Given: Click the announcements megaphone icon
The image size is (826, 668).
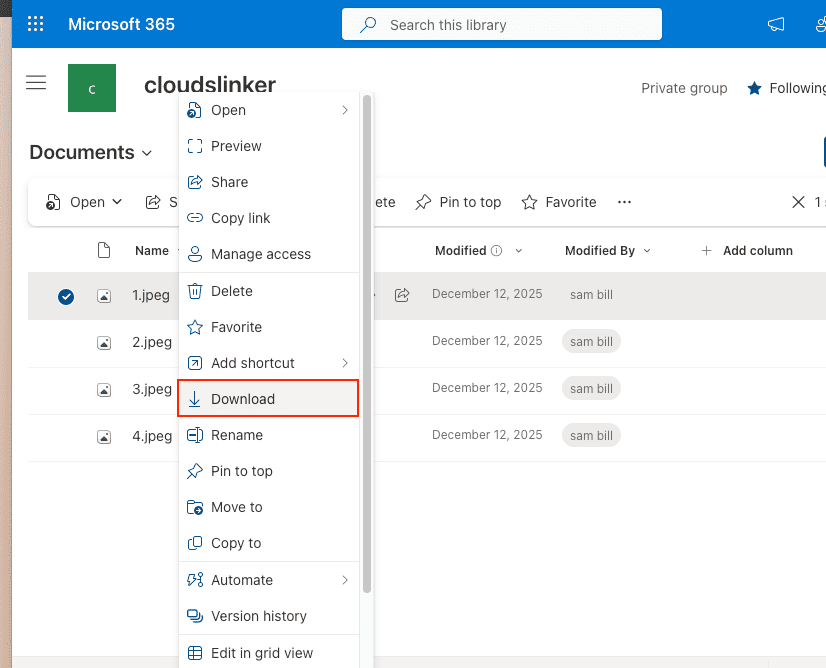Looking at the screenshot, I should (x=776, y=24).
